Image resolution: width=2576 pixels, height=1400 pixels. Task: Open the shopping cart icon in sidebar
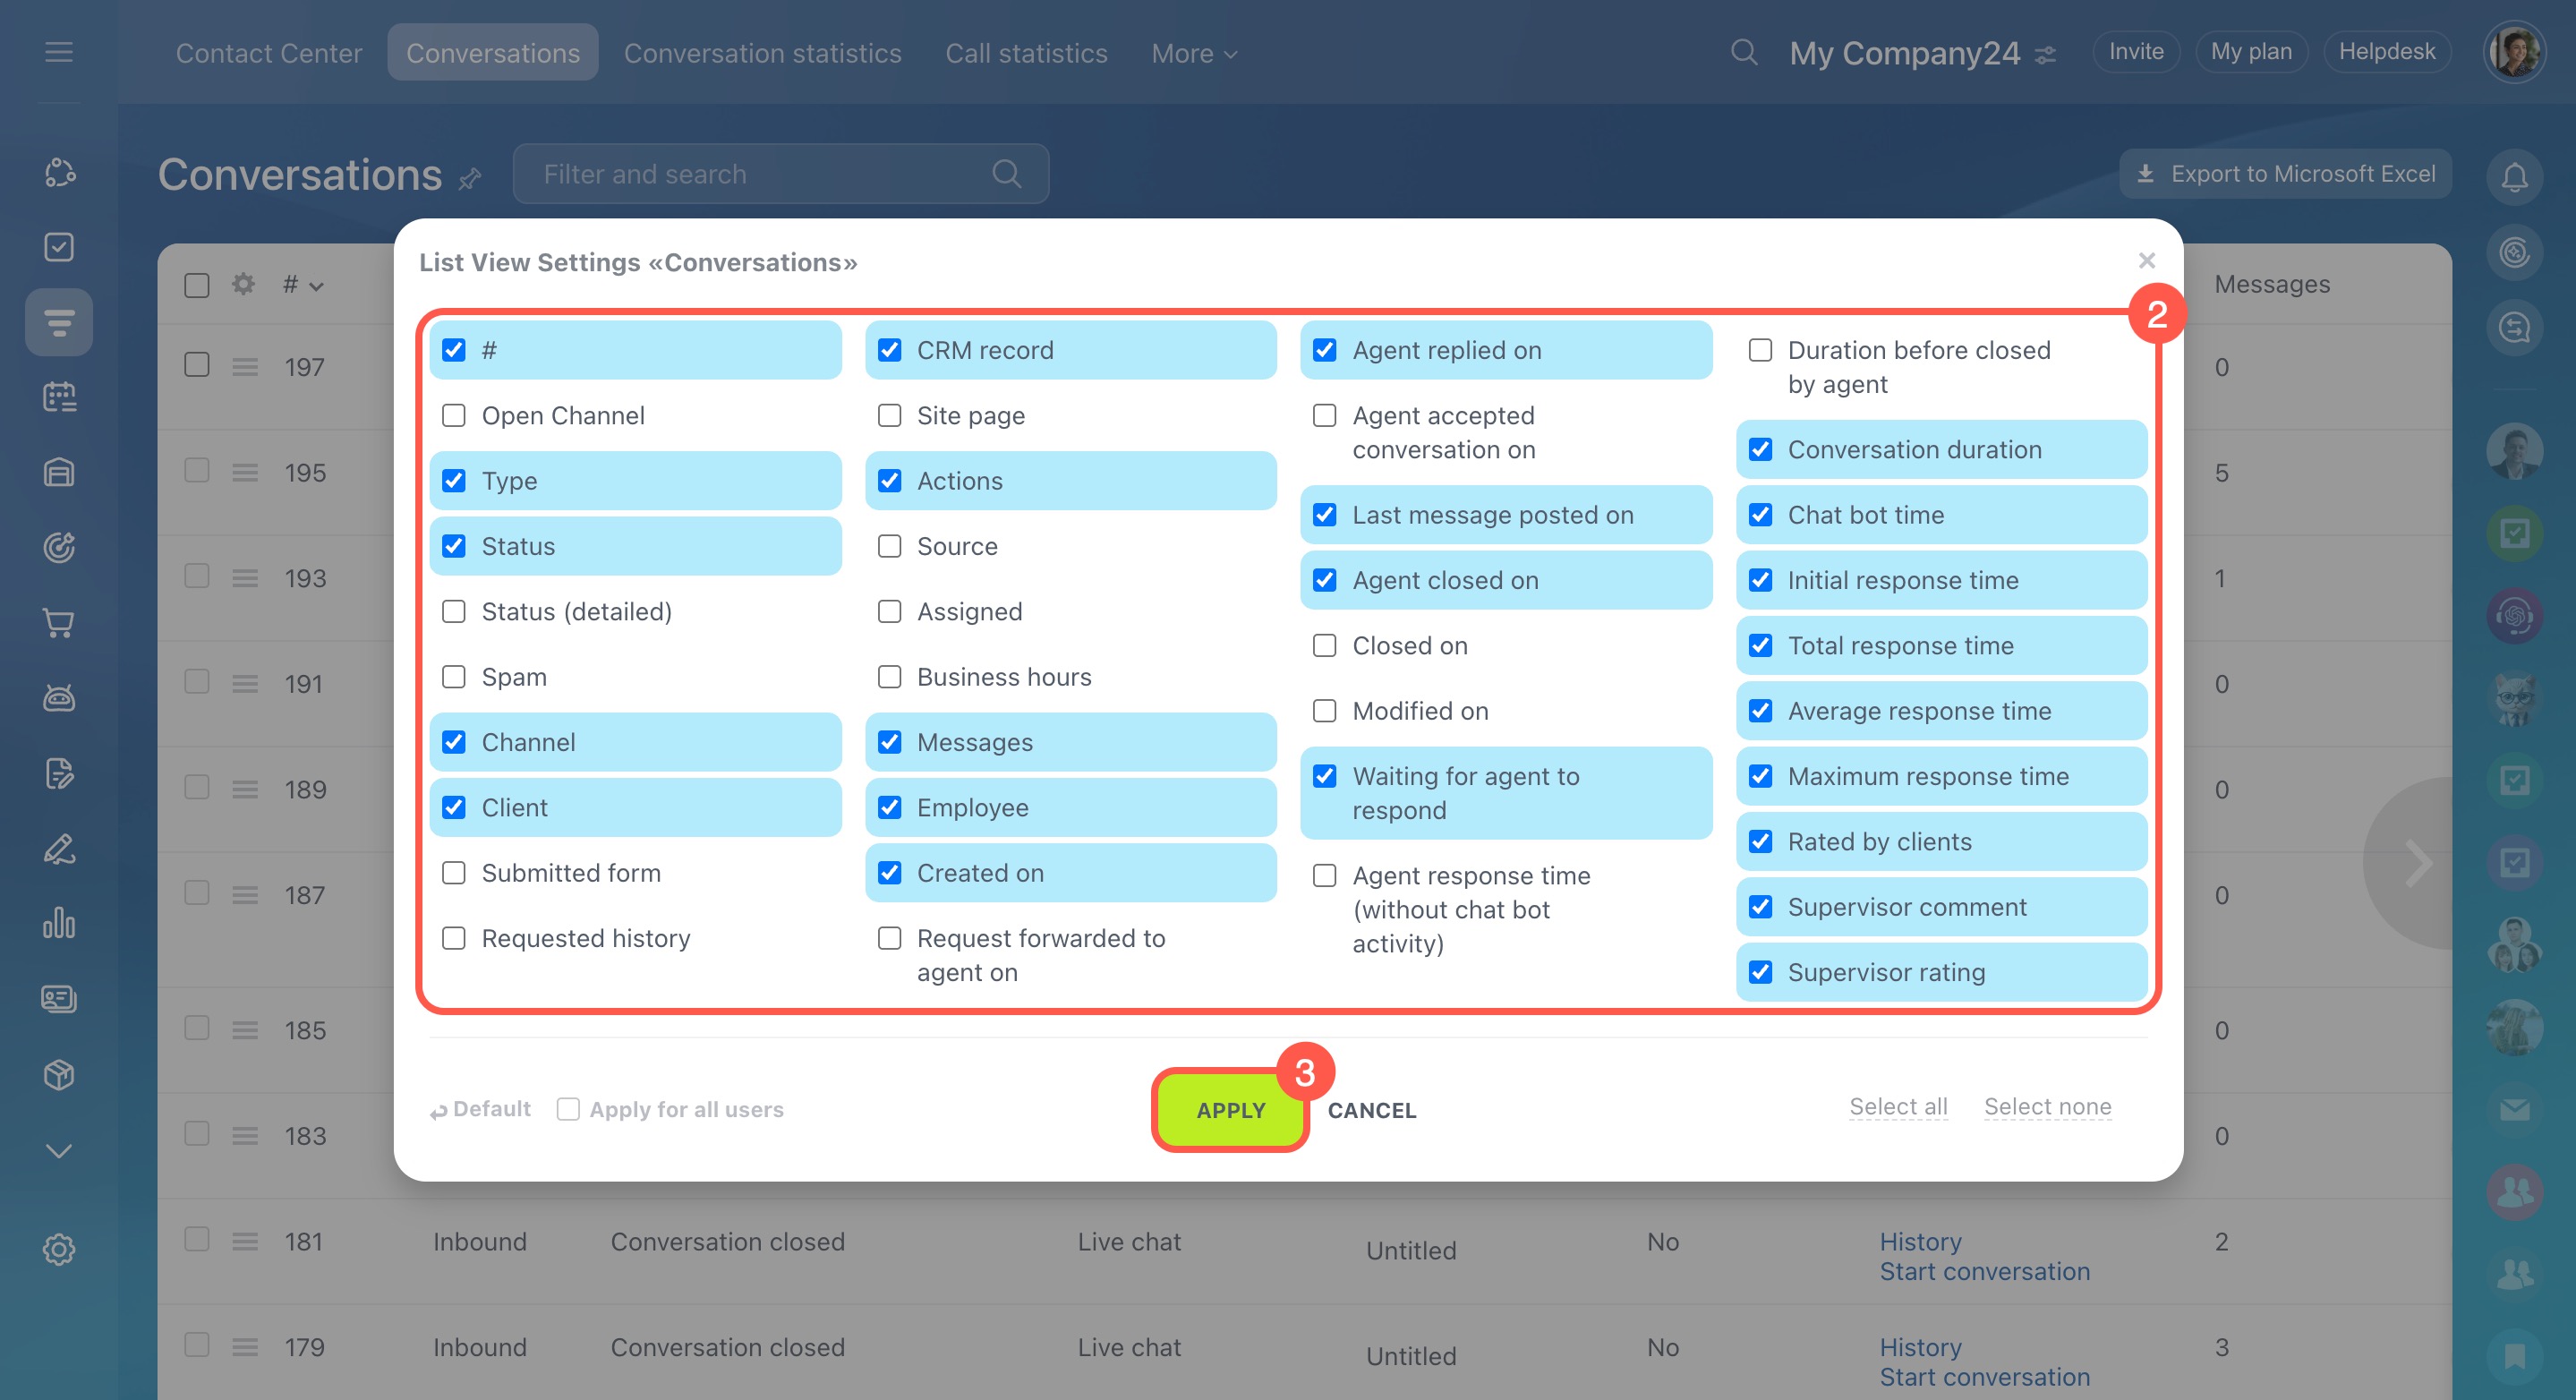click(x=59, y=623)
